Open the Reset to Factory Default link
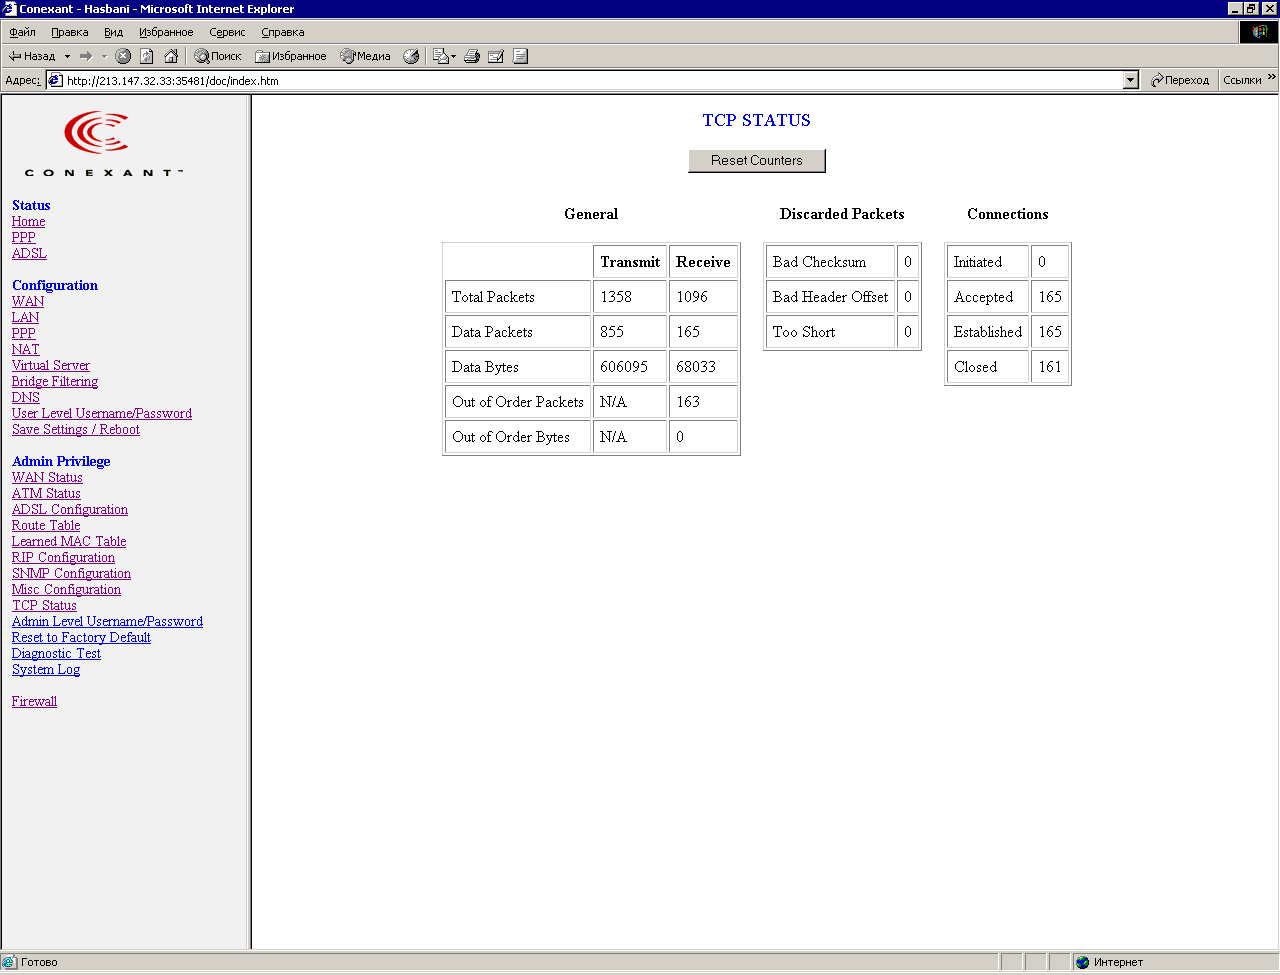The image size is (1280, 975). click(81, 637)
